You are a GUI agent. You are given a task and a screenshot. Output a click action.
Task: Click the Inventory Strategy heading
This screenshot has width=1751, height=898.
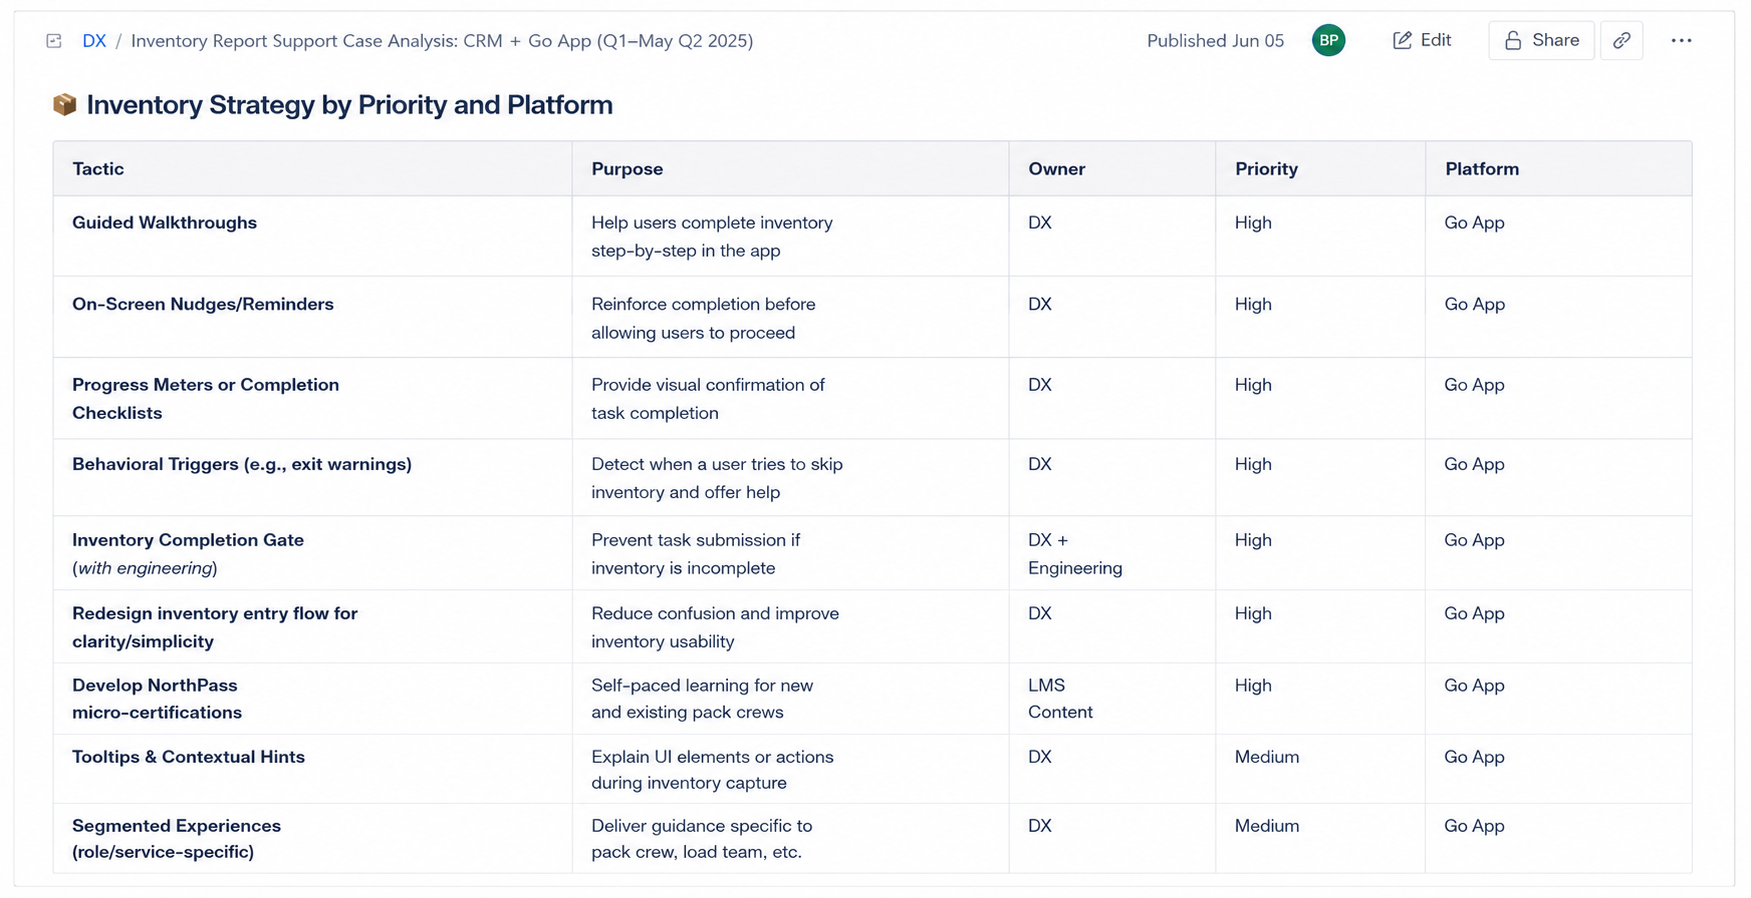point(349,104)
